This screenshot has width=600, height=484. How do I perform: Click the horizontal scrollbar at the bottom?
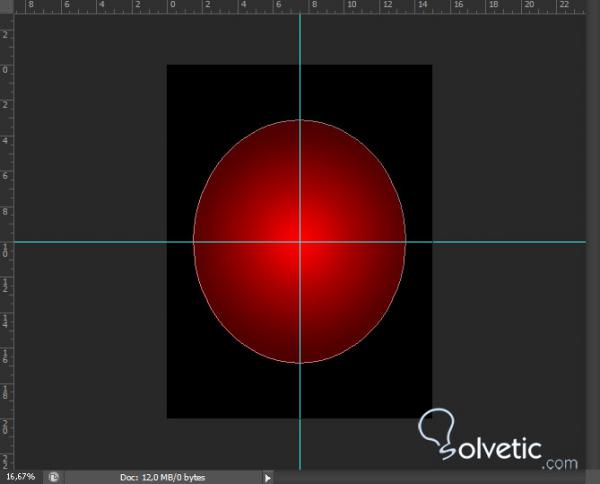(x=430, y=477)
